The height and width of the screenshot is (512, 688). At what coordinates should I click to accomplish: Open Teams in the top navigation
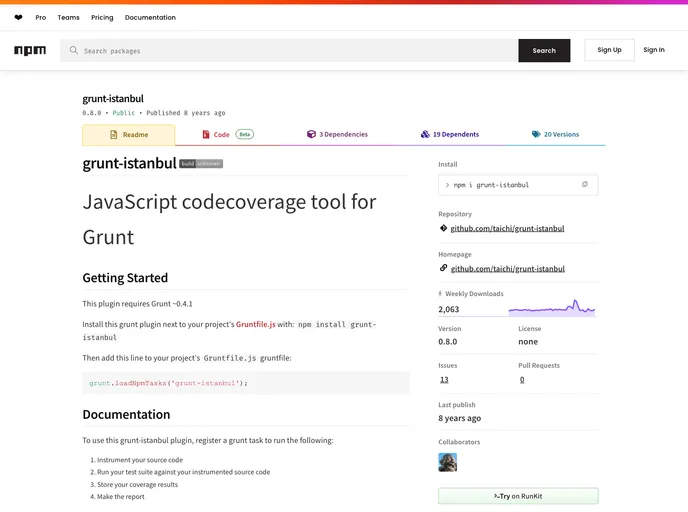68,18
